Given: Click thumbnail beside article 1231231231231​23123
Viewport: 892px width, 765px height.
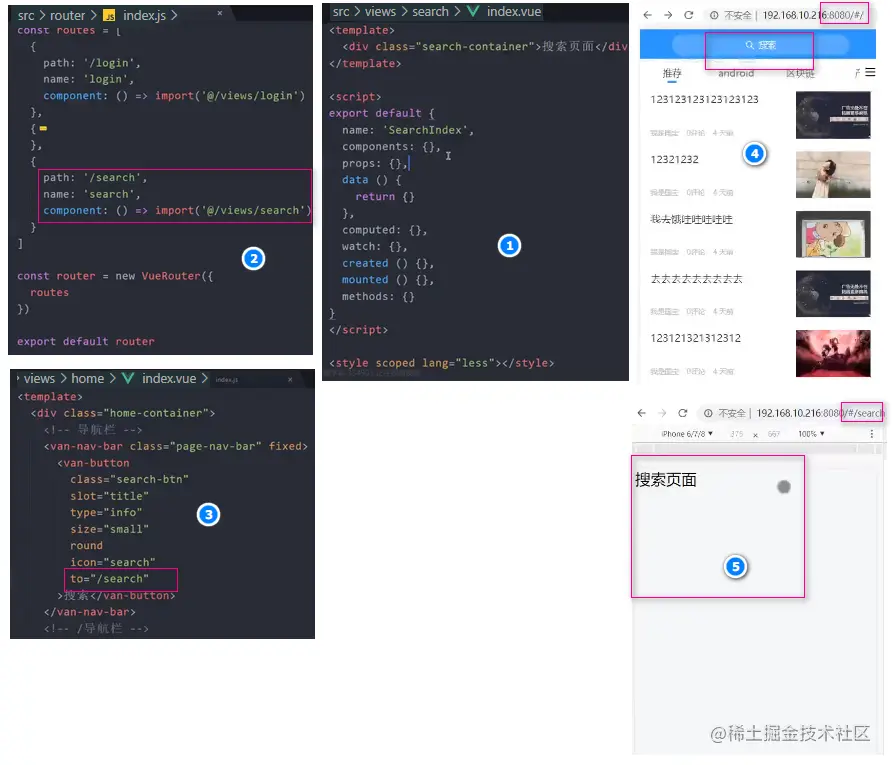Looking at the screenshot, I should coord(833,115).
